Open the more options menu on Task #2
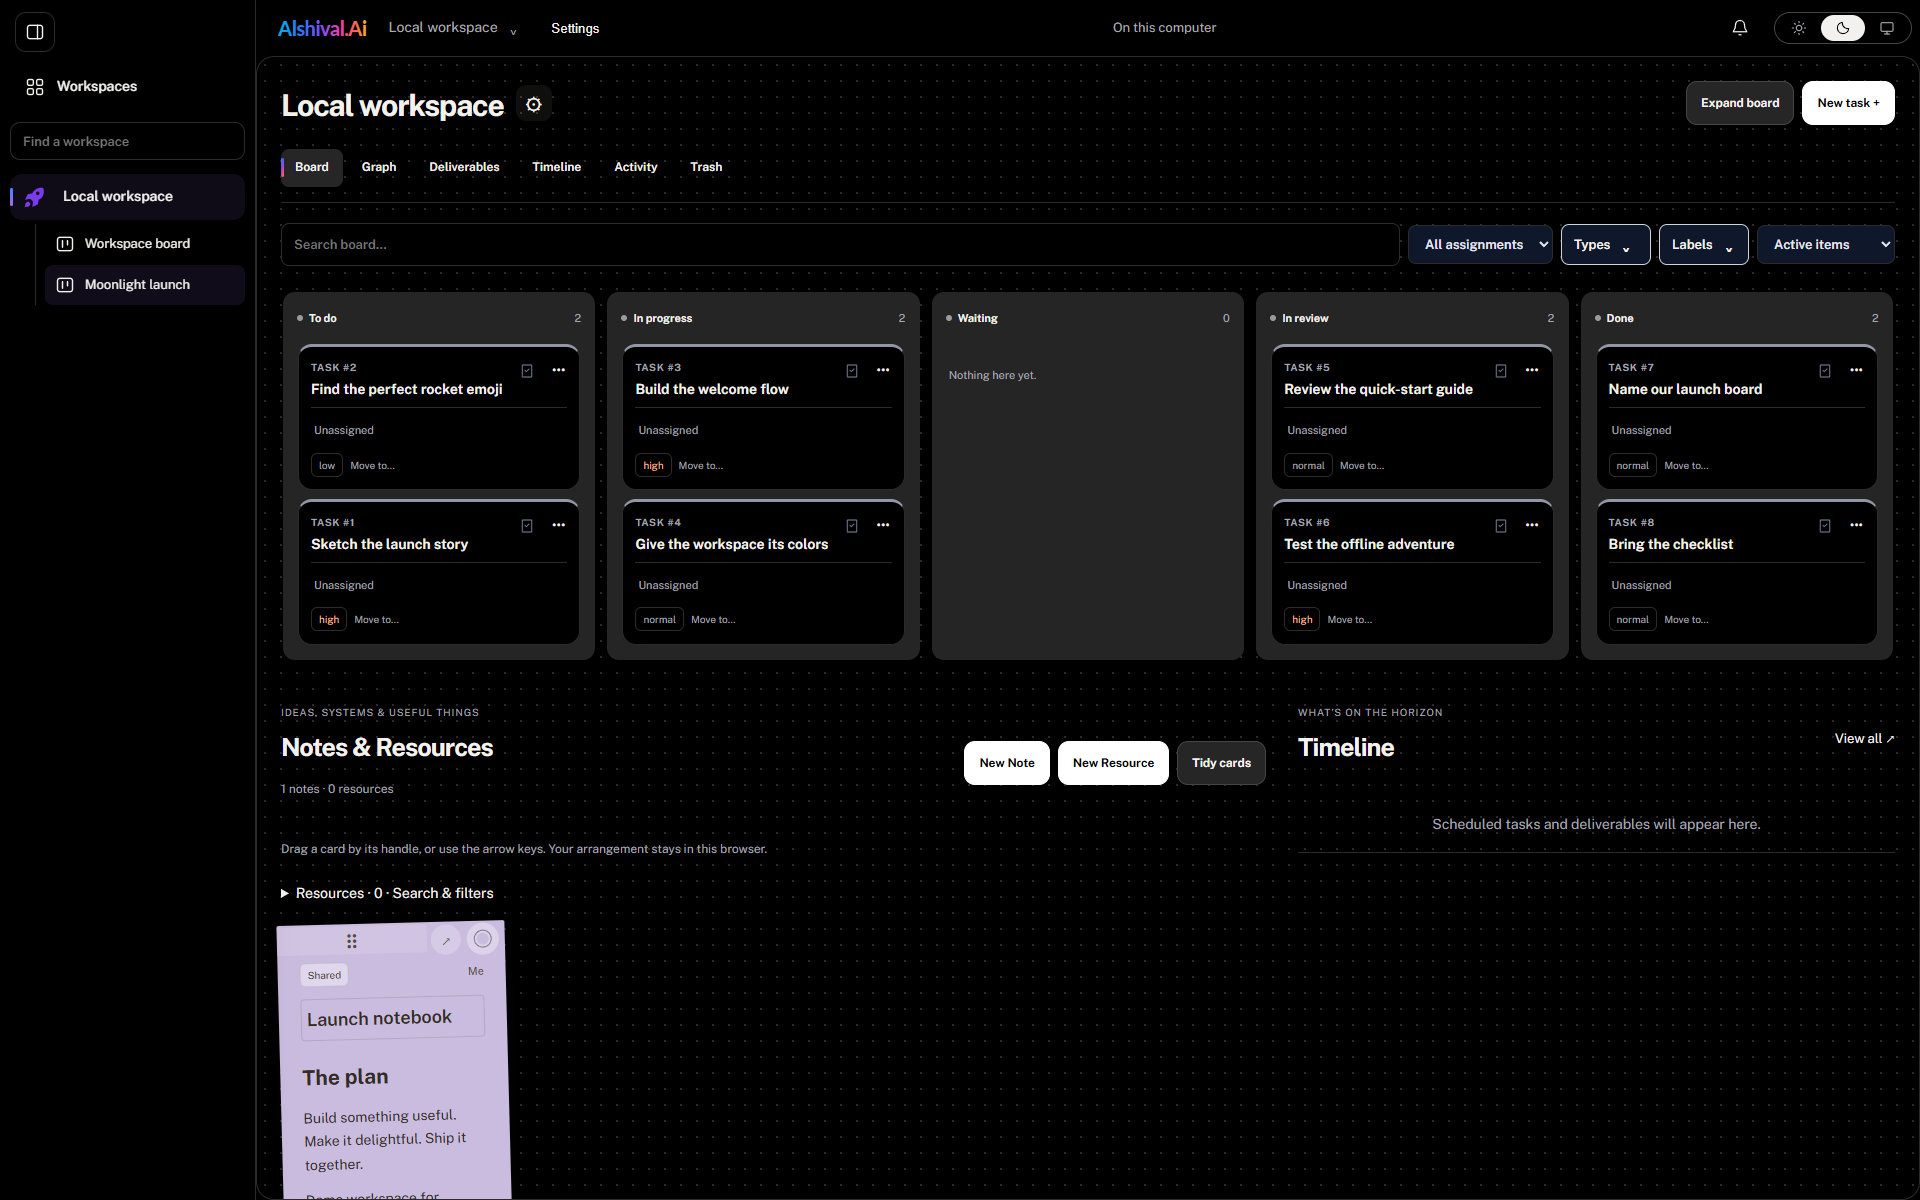1920x1200 pixels. [559, 370]
